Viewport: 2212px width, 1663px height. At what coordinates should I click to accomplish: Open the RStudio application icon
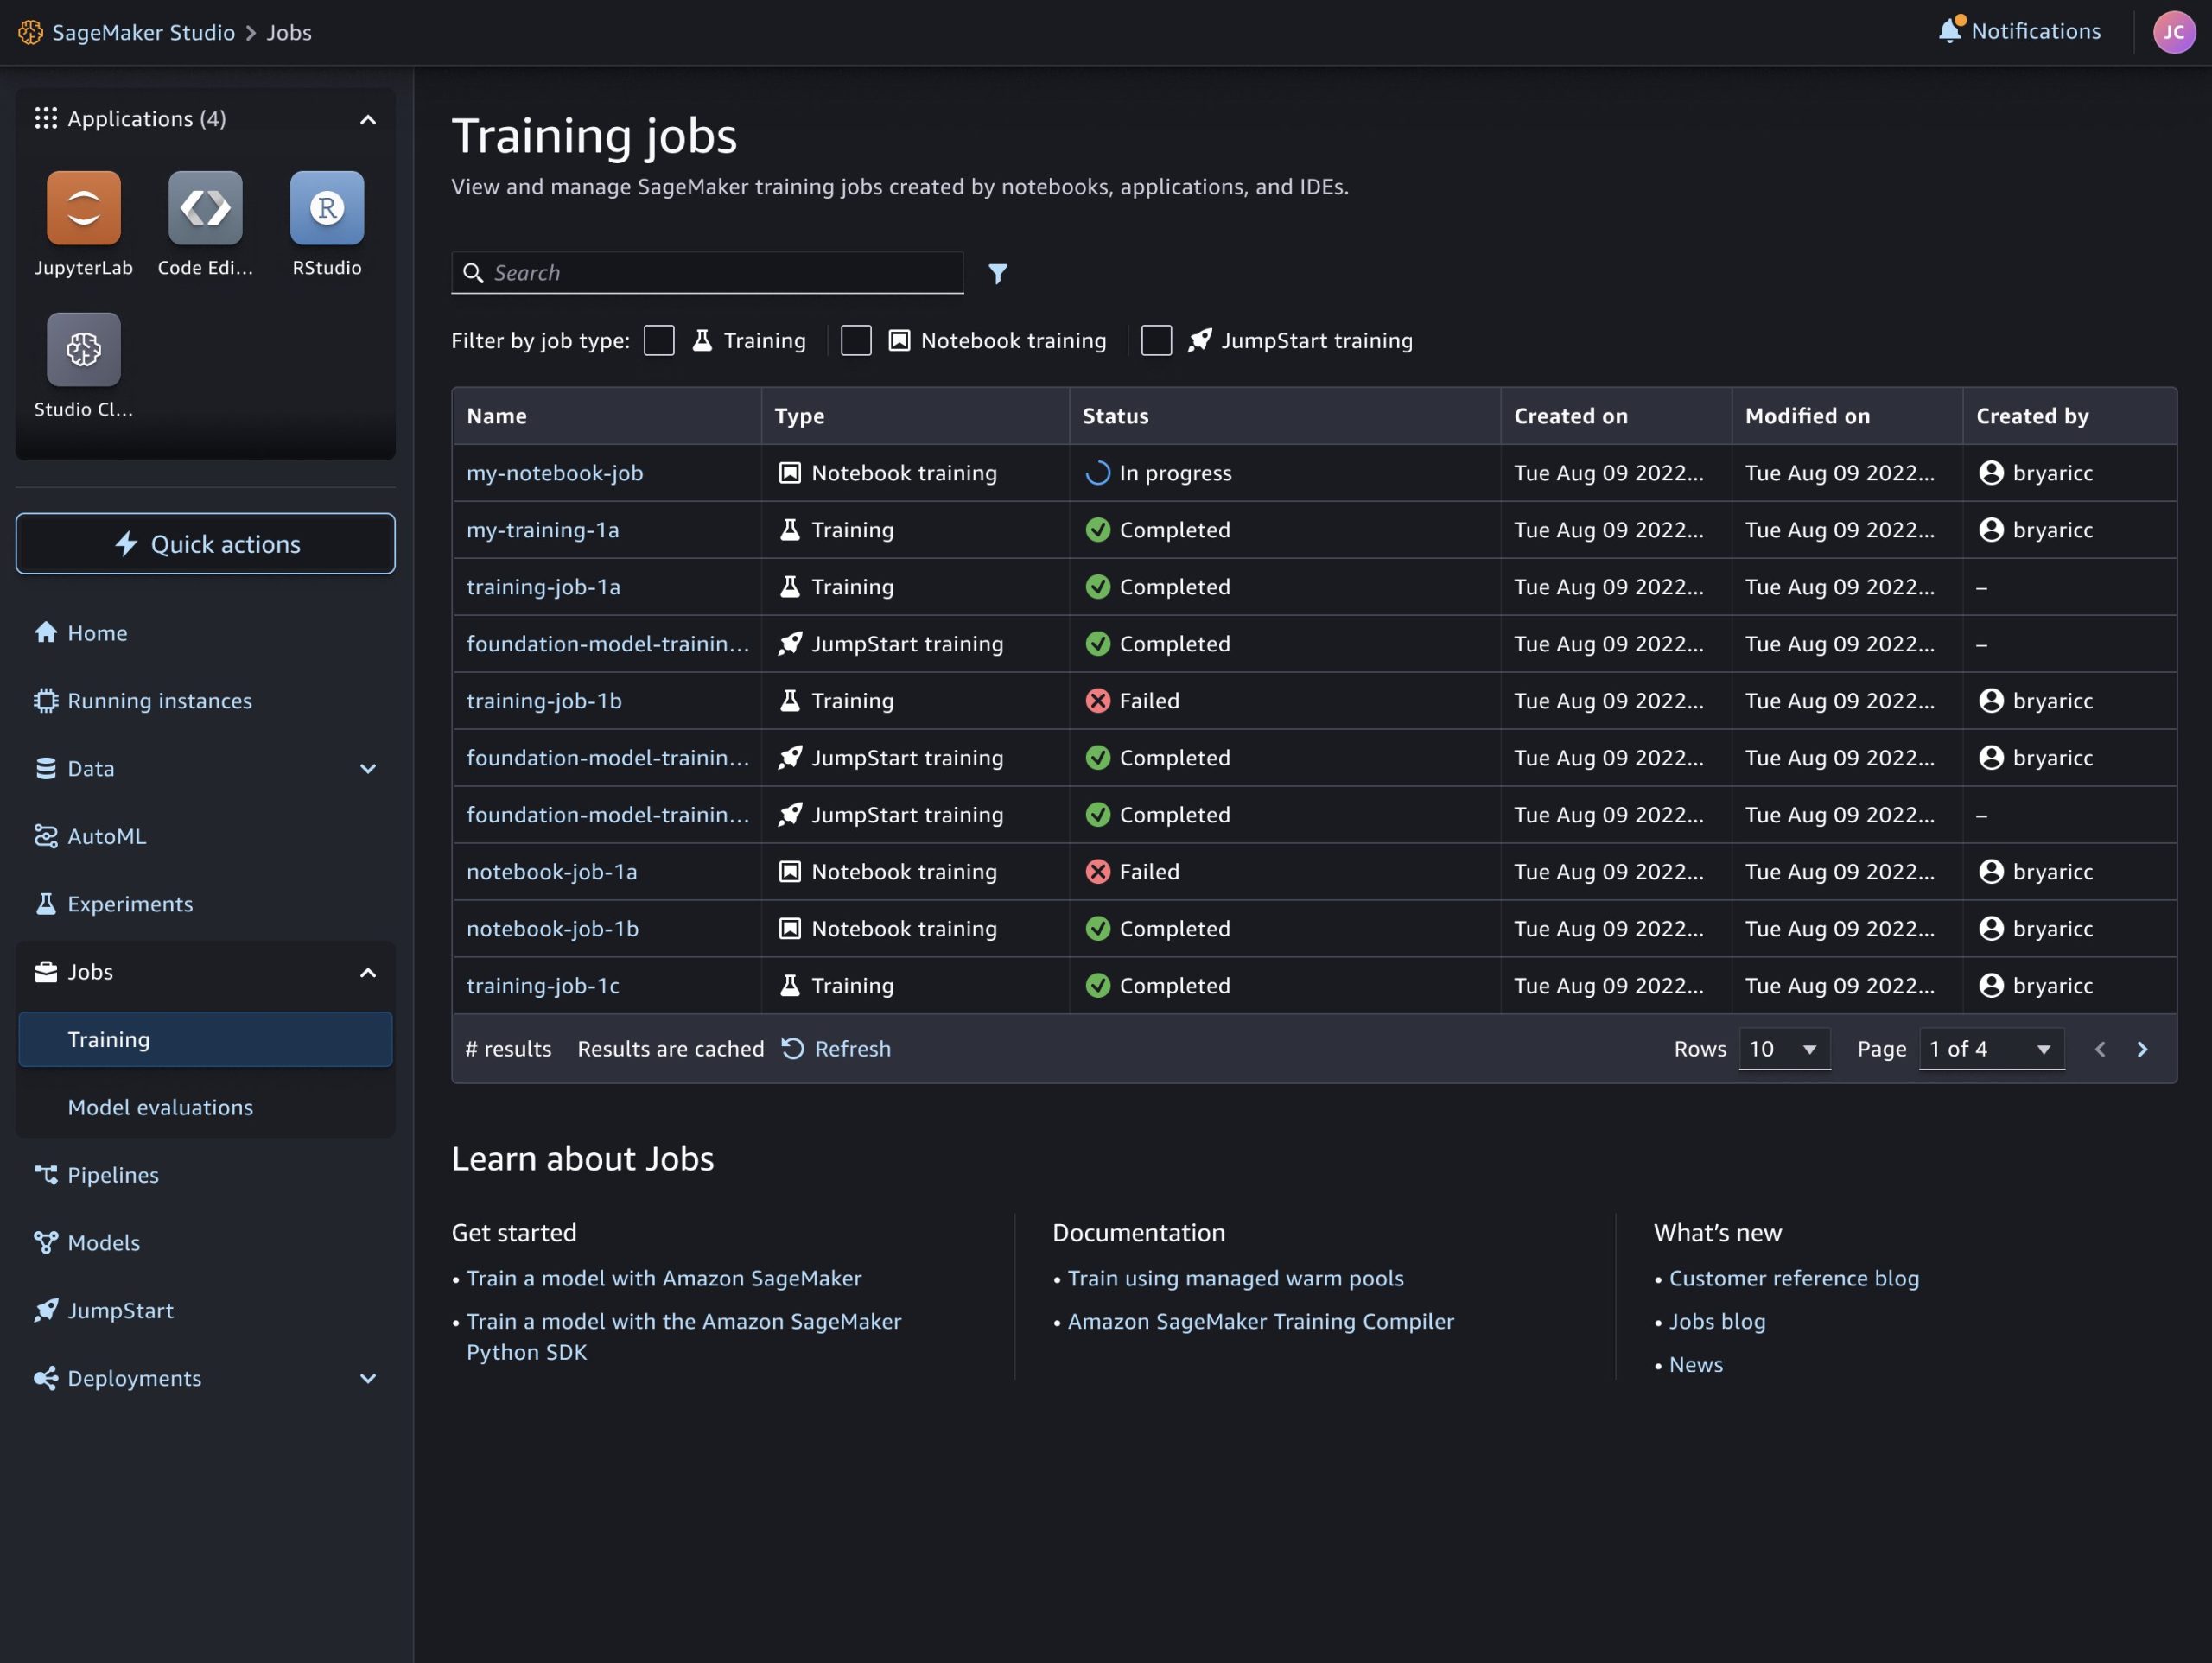pyautogui.click(x=327, y=208)
